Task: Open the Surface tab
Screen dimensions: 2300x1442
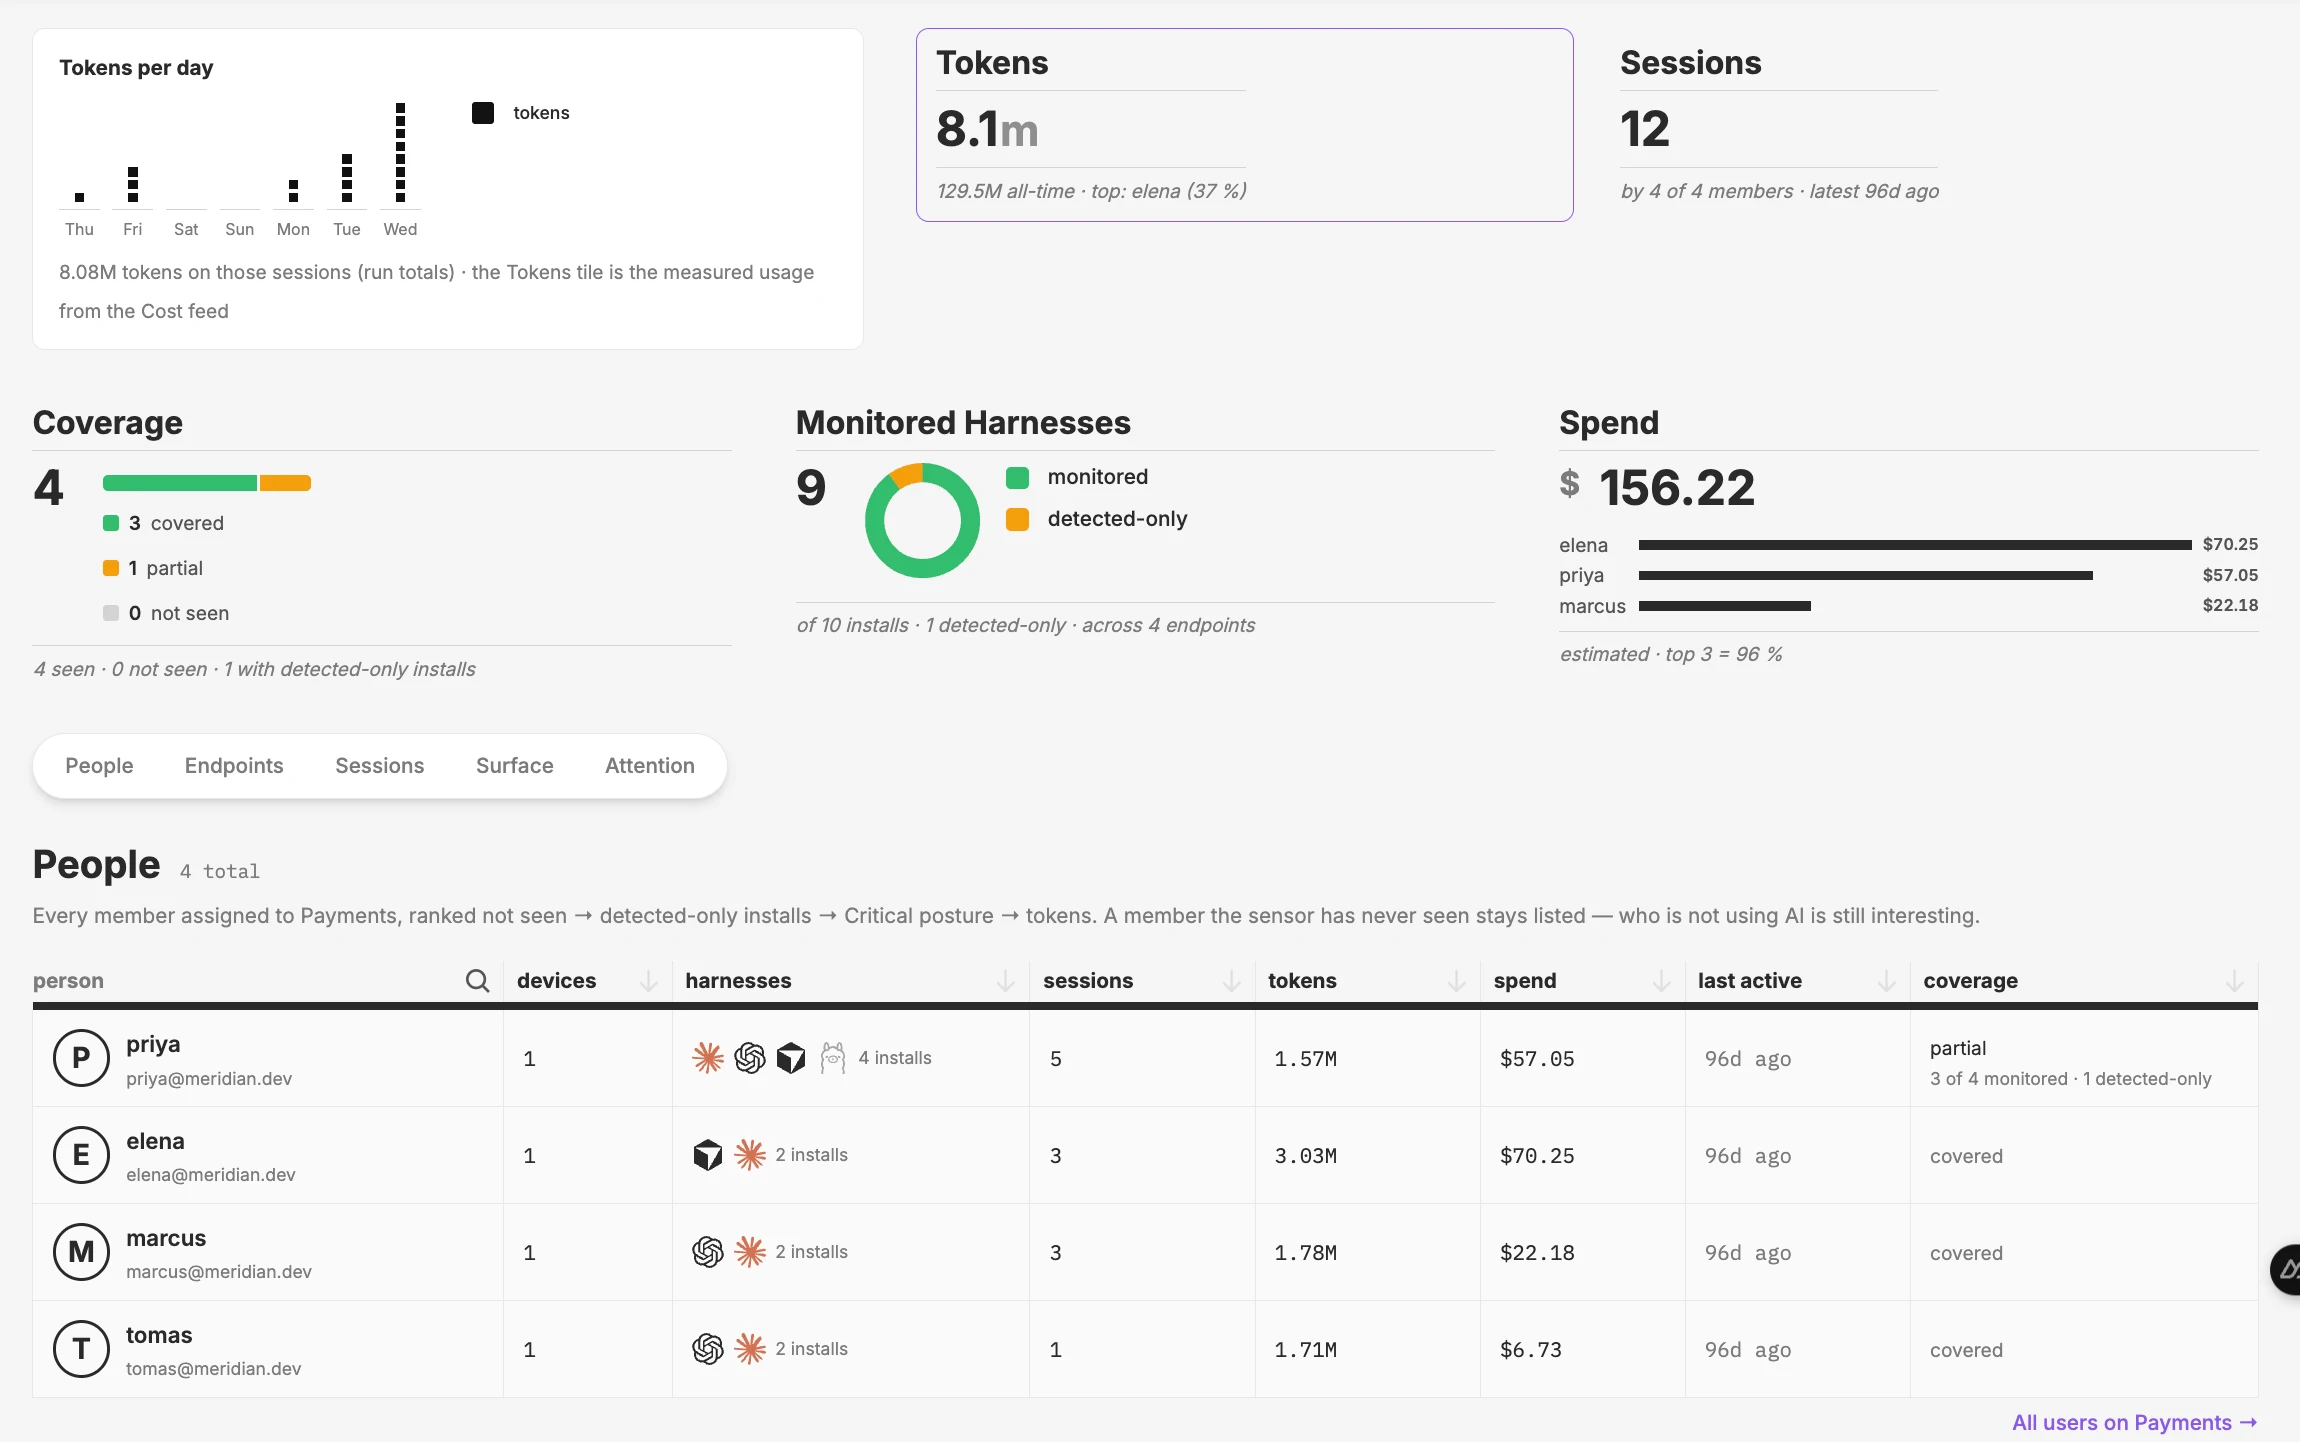Action: 515,766
